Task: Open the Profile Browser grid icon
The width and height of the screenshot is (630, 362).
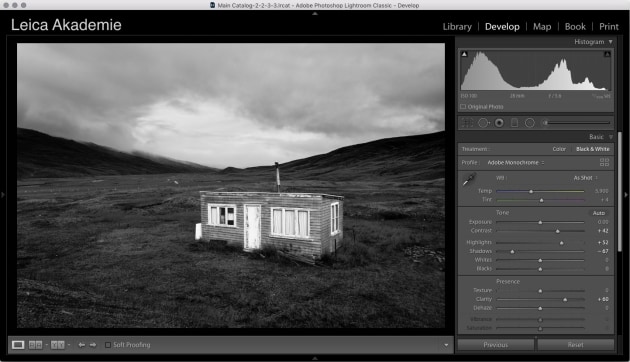Action: [604, 162]
